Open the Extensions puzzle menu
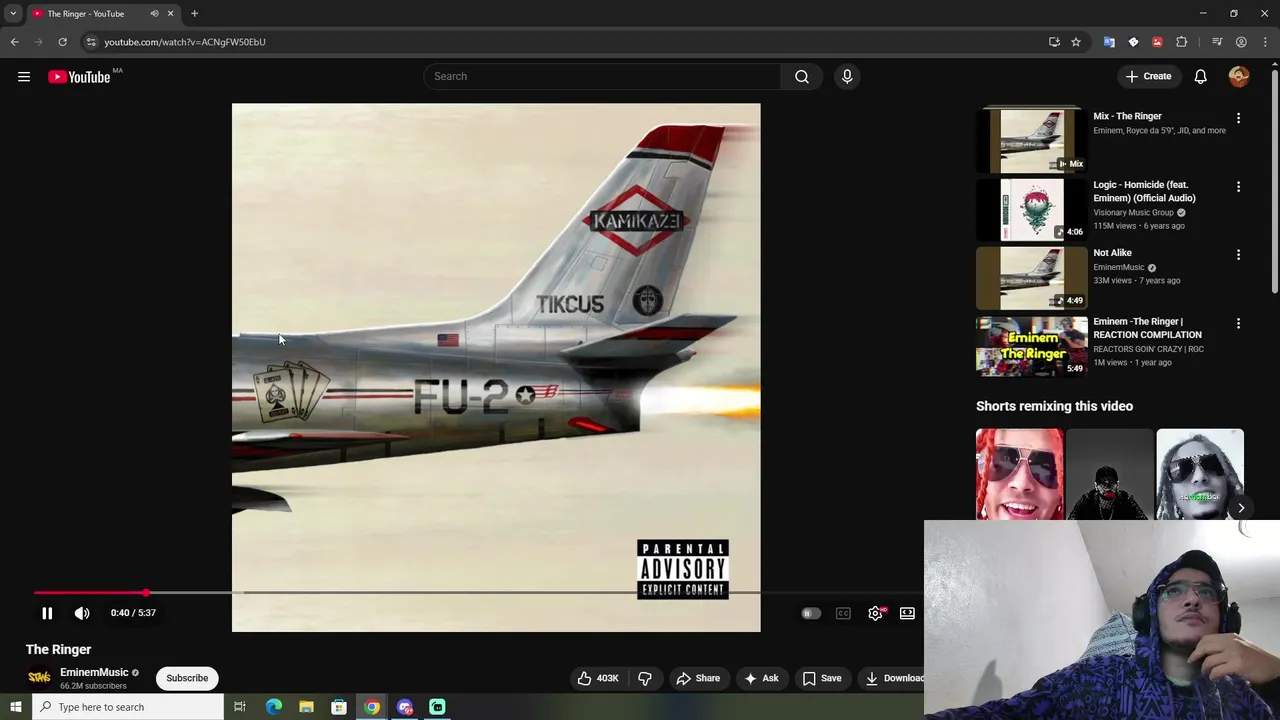Screen dimensions: 1280x720 click(1182, 42)
